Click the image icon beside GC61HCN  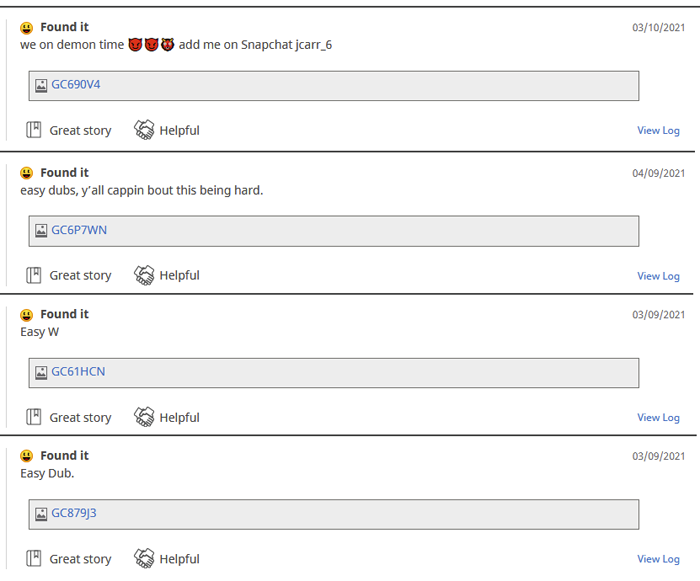point(41,372)
